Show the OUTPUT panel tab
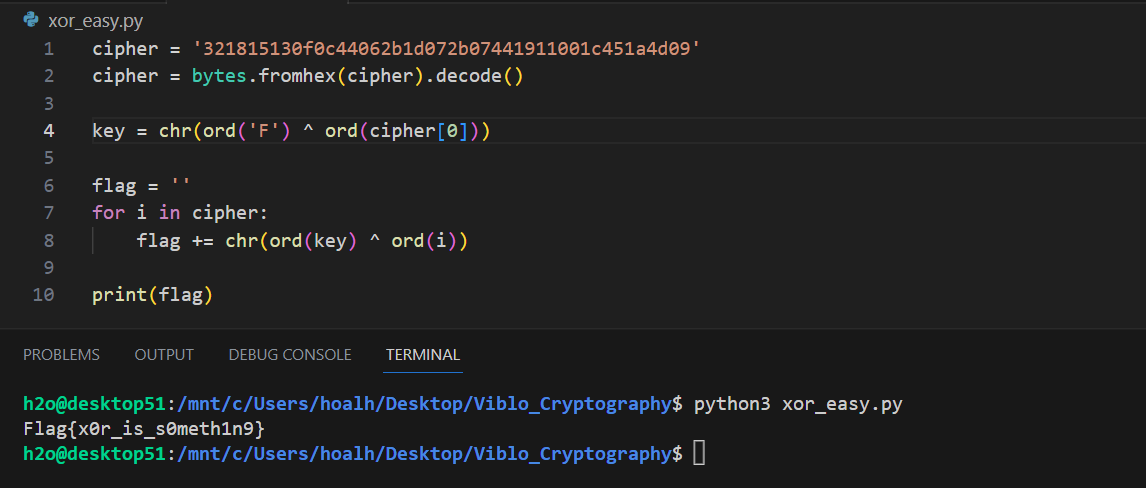The image size is (1146, 488). 164,354
